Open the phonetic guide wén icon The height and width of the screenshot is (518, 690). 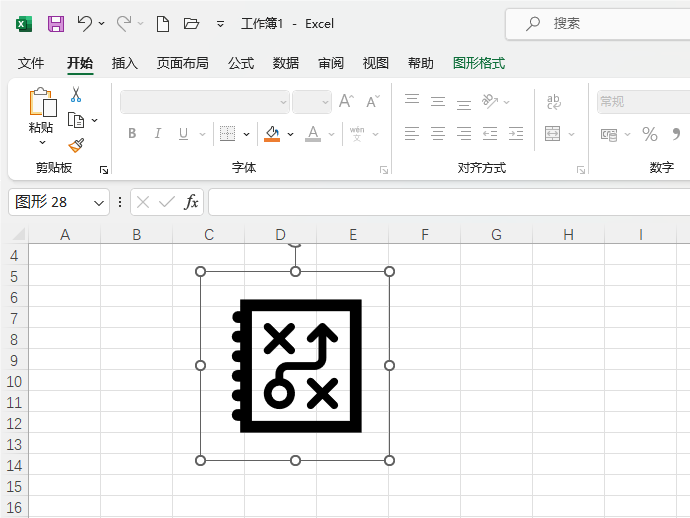(357, 133)
